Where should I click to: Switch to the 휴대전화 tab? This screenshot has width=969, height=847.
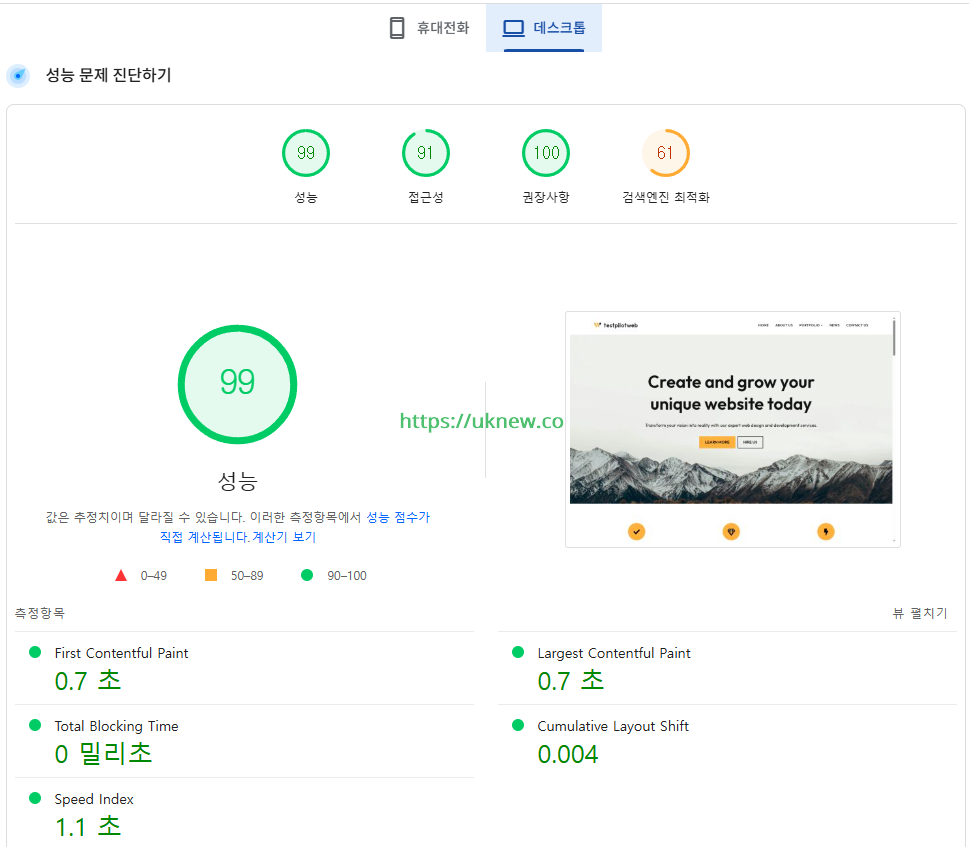428,27
